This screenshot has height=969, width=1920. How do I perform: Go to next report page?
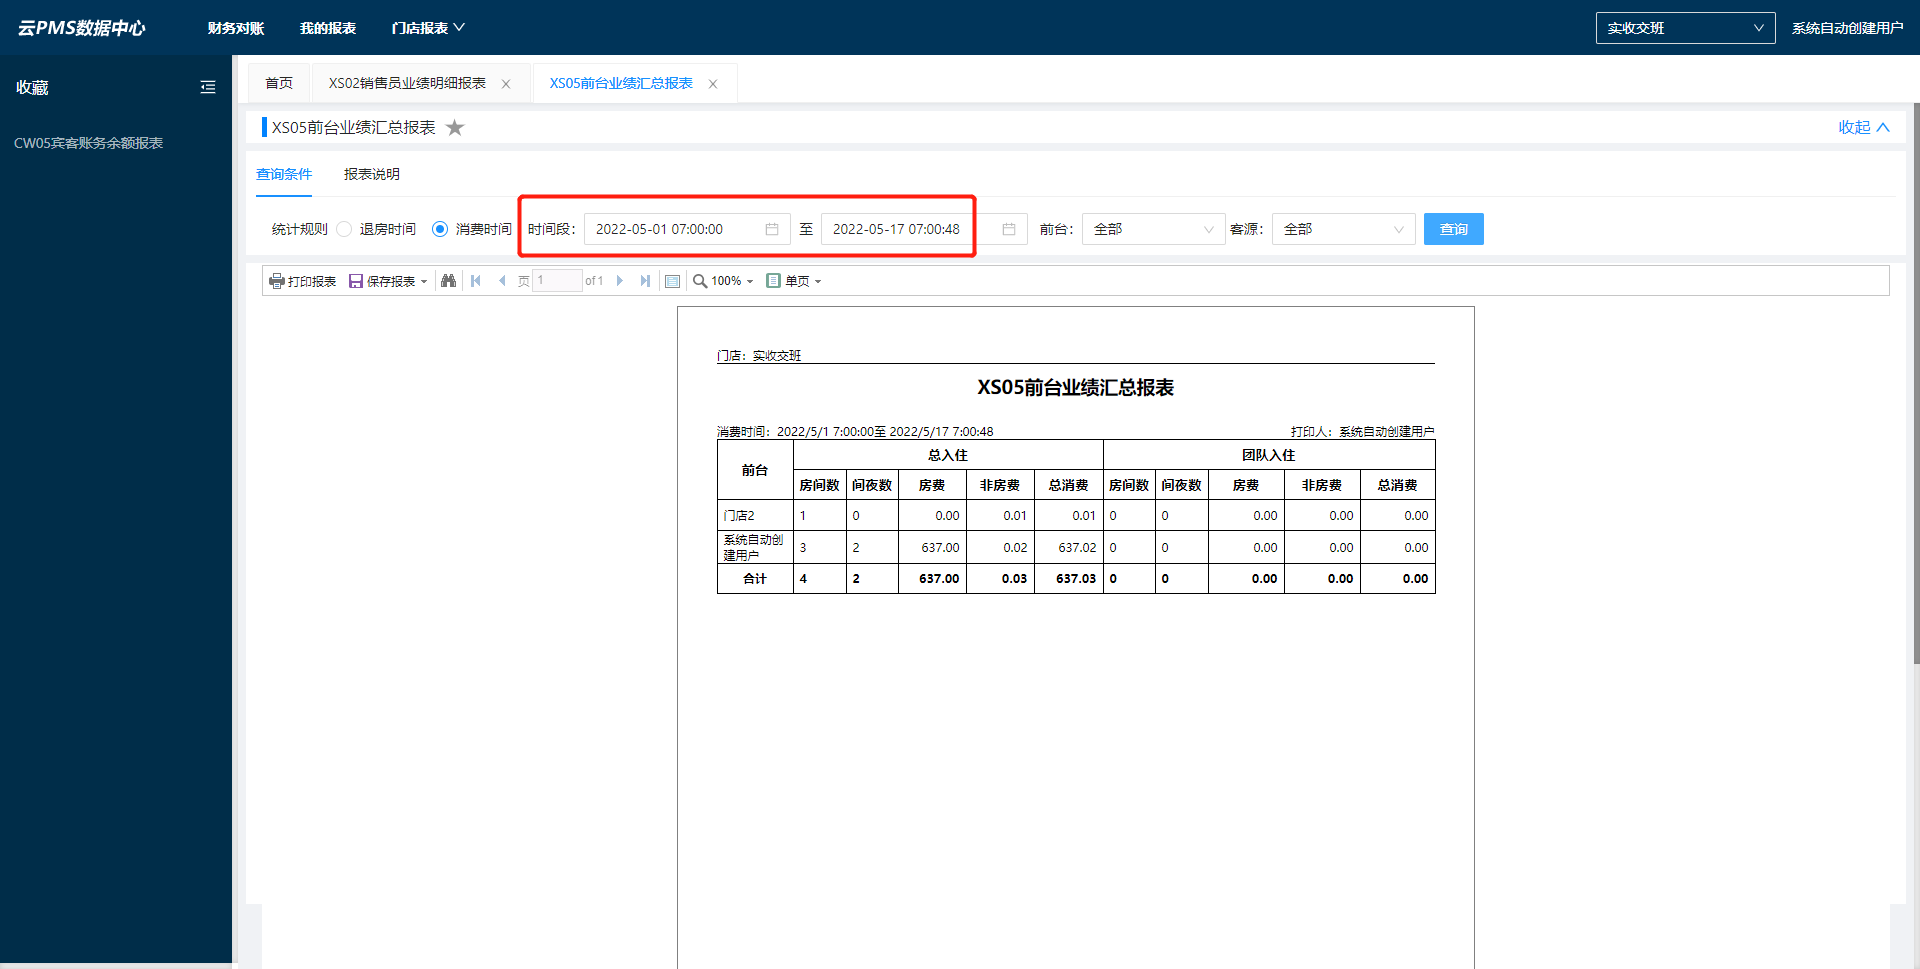tap(620, 281)
